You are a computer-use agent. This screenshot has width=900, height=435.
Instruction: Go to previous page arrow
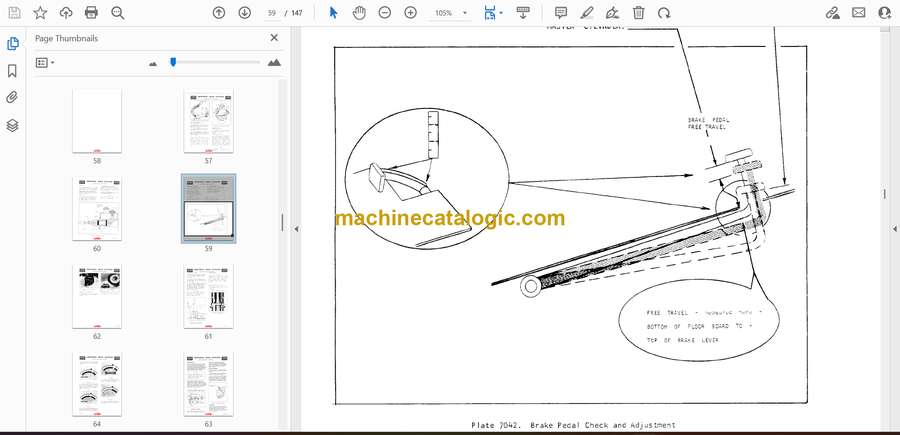tap(219, 13)
